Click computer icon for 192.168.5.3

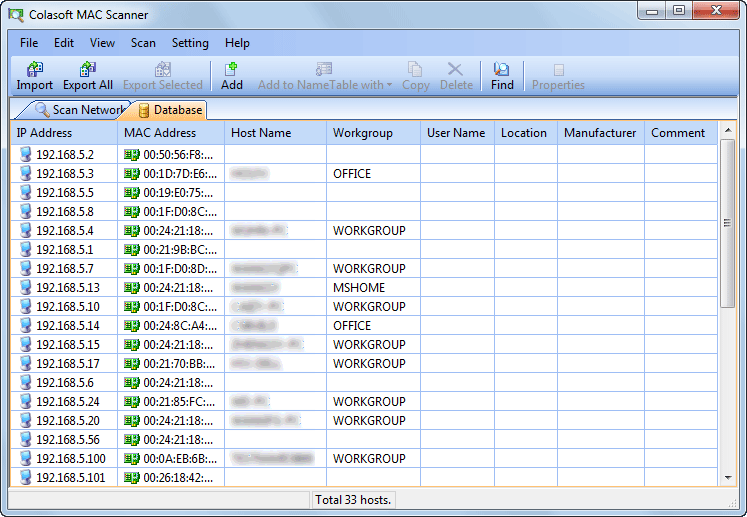coord(26,173)
